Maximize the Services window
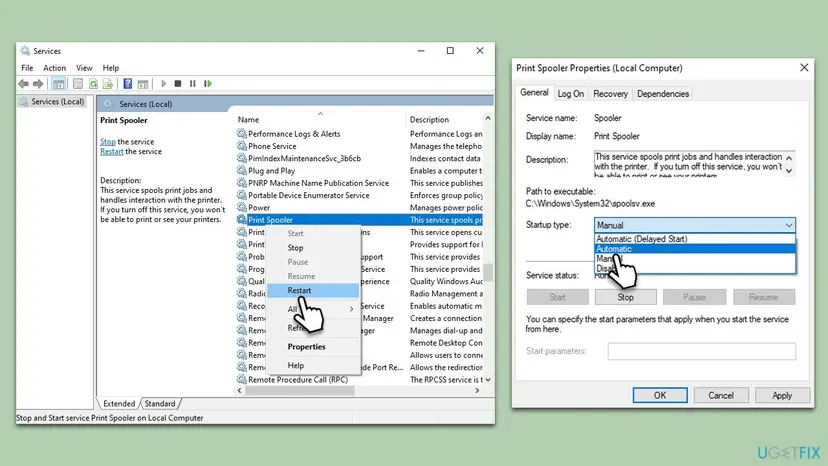This screenshot has width=828, height=466. point(450,51)
